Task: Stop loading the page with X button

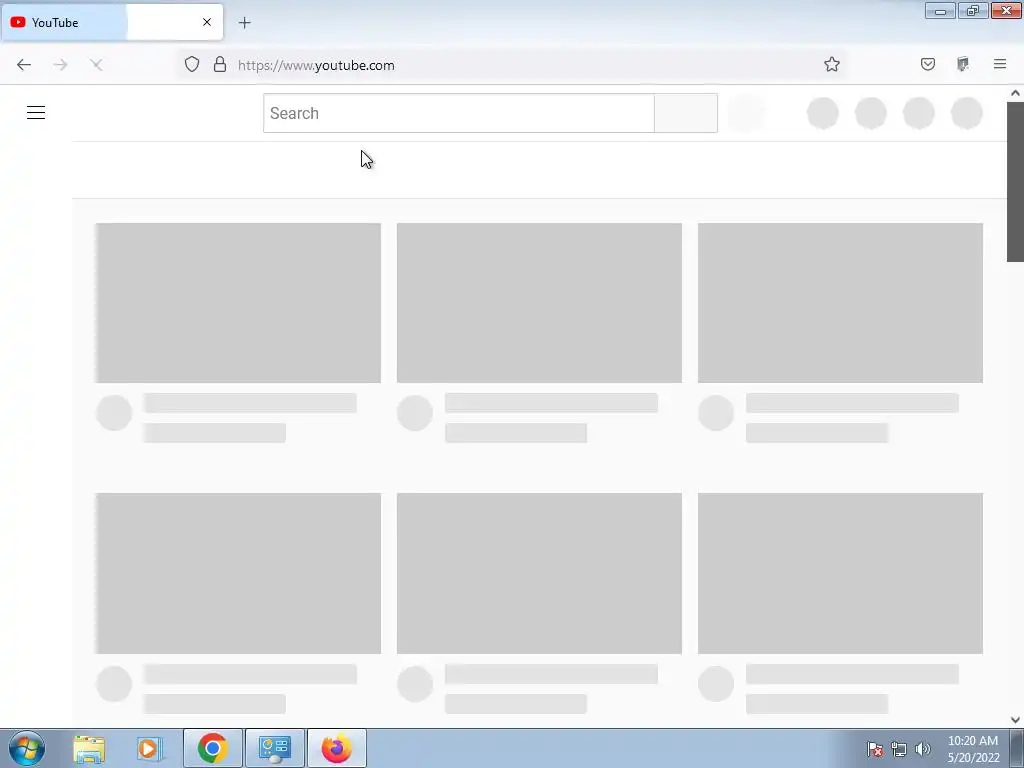Action: pos(96,65)
